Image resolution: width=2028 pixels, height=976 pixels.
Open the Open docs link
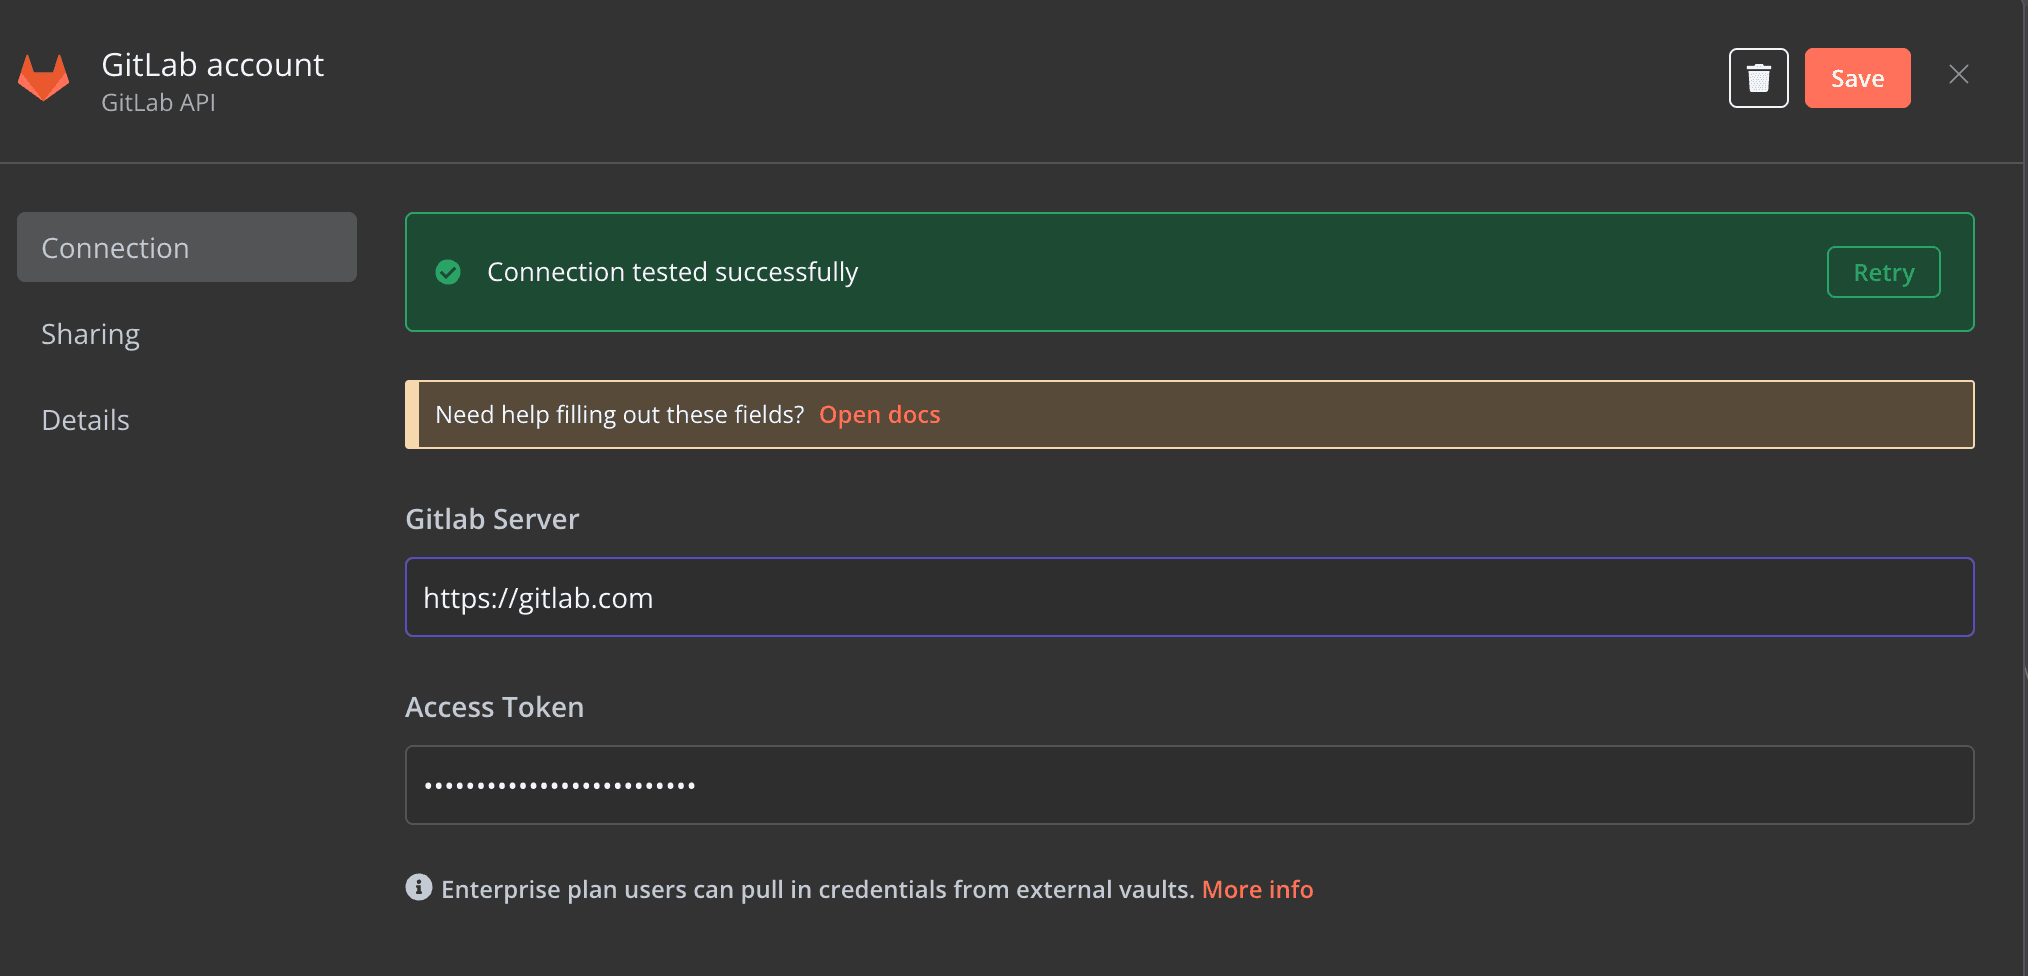pos(879,414)
